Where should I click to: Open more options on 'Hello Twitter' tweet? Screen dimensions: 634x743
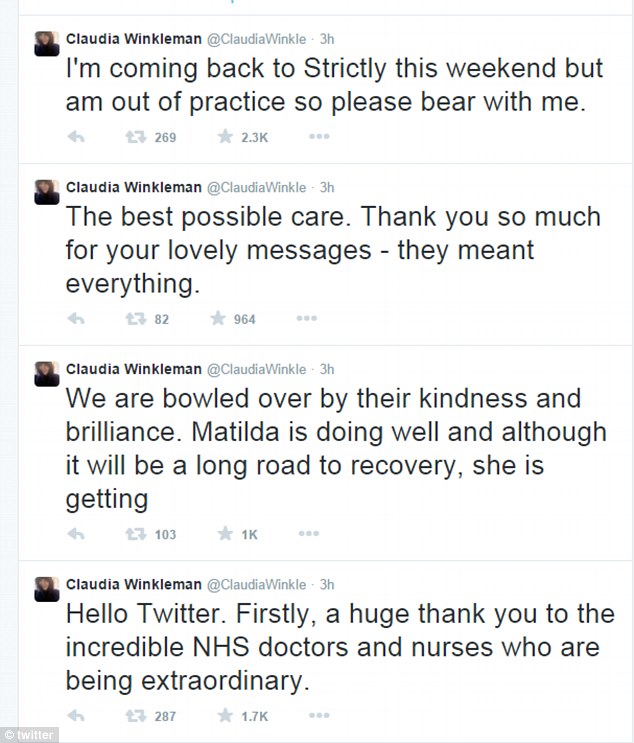[x=319, y=715]
